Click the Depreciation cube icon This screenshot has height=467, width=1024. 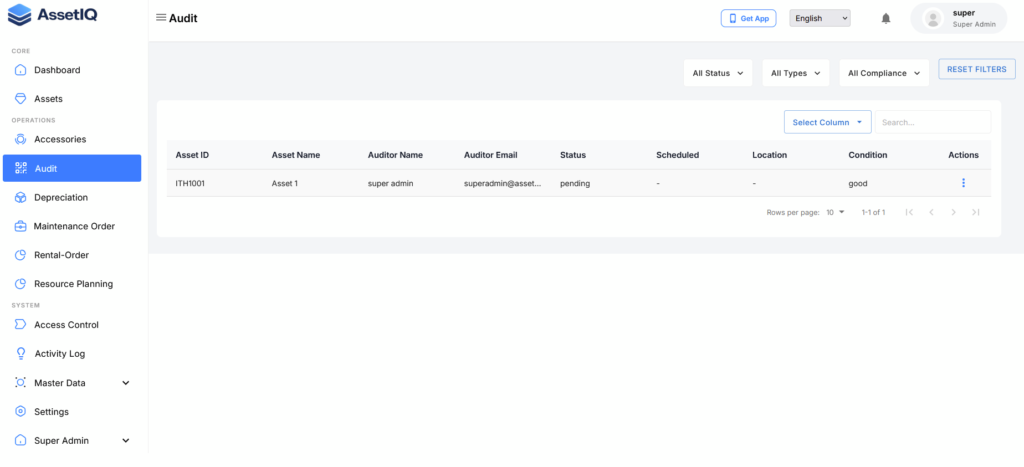tap(20, 197)
